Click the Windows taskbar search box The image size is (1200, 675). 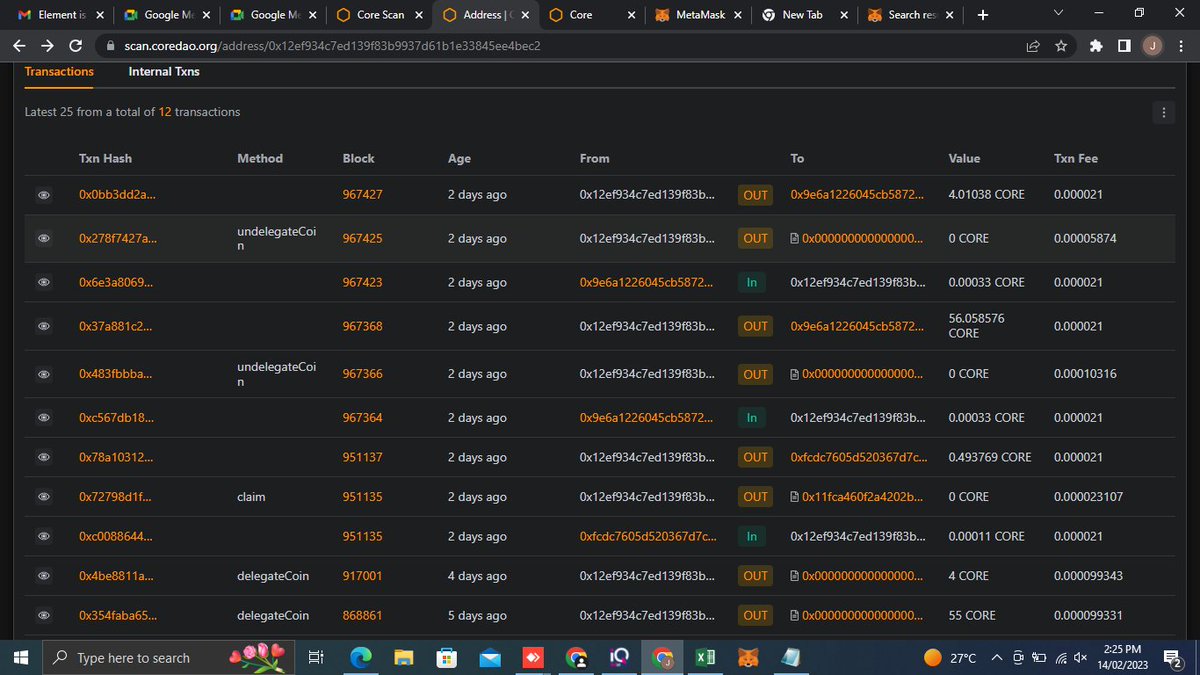pyautogui.click(x=169, y=658)
